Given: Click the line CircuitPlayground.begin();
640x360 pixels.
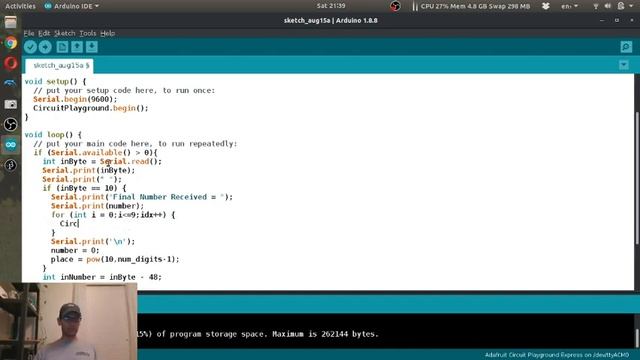Looking at the screenshot, I should 91,108.
